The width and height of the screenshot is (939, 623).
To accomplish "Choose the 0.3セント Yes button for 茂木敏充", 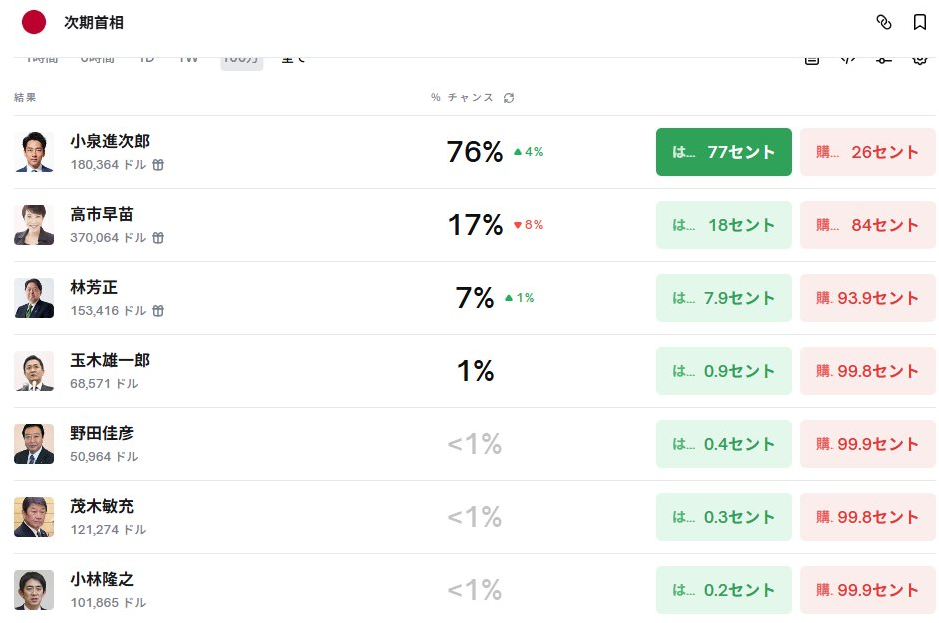I will click(x=723, y=517).
